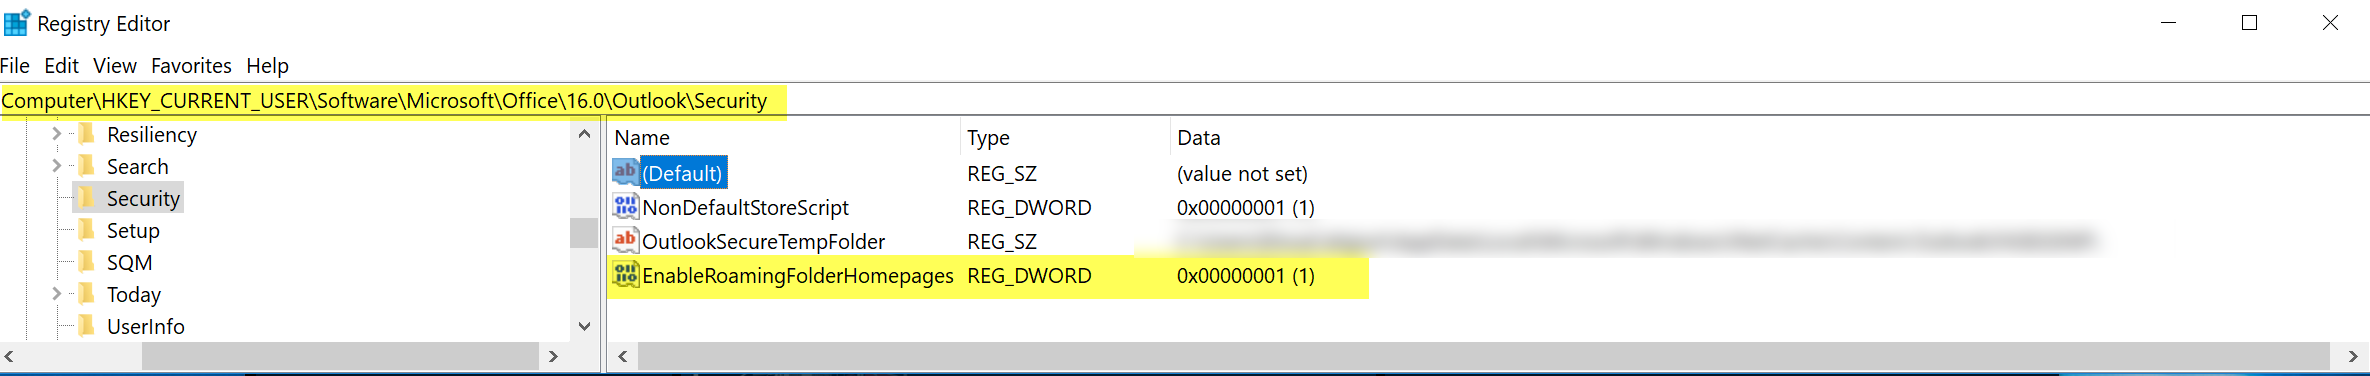Select the UserInfo tree key
Image resolution: width=2370 pixels, height=376 pixels.
145,326
